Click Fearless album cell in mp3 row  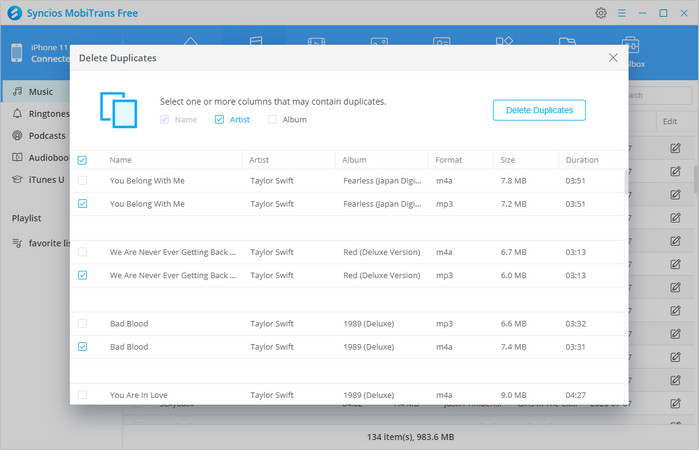382,204
